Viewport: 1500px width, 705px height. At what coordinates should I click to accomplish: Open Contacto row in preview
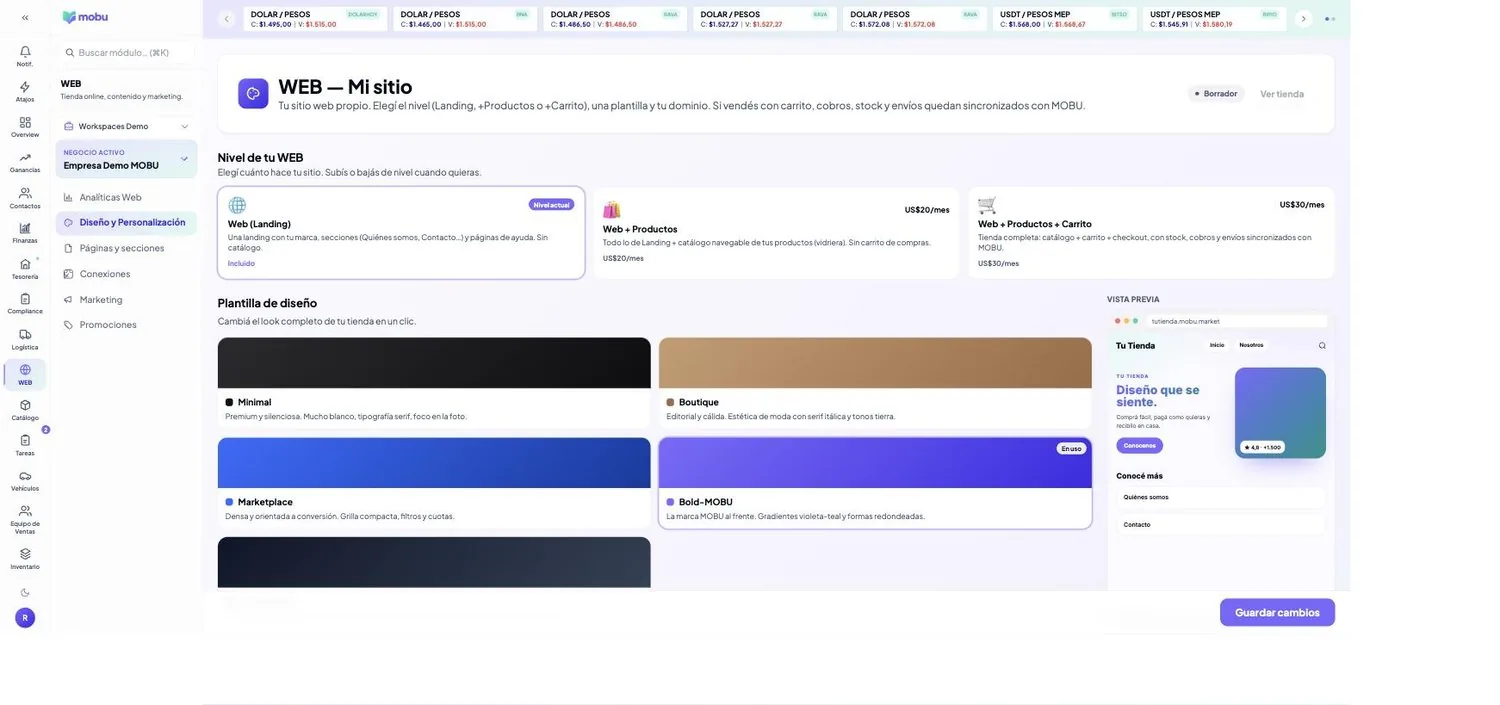coord(1220,524)
